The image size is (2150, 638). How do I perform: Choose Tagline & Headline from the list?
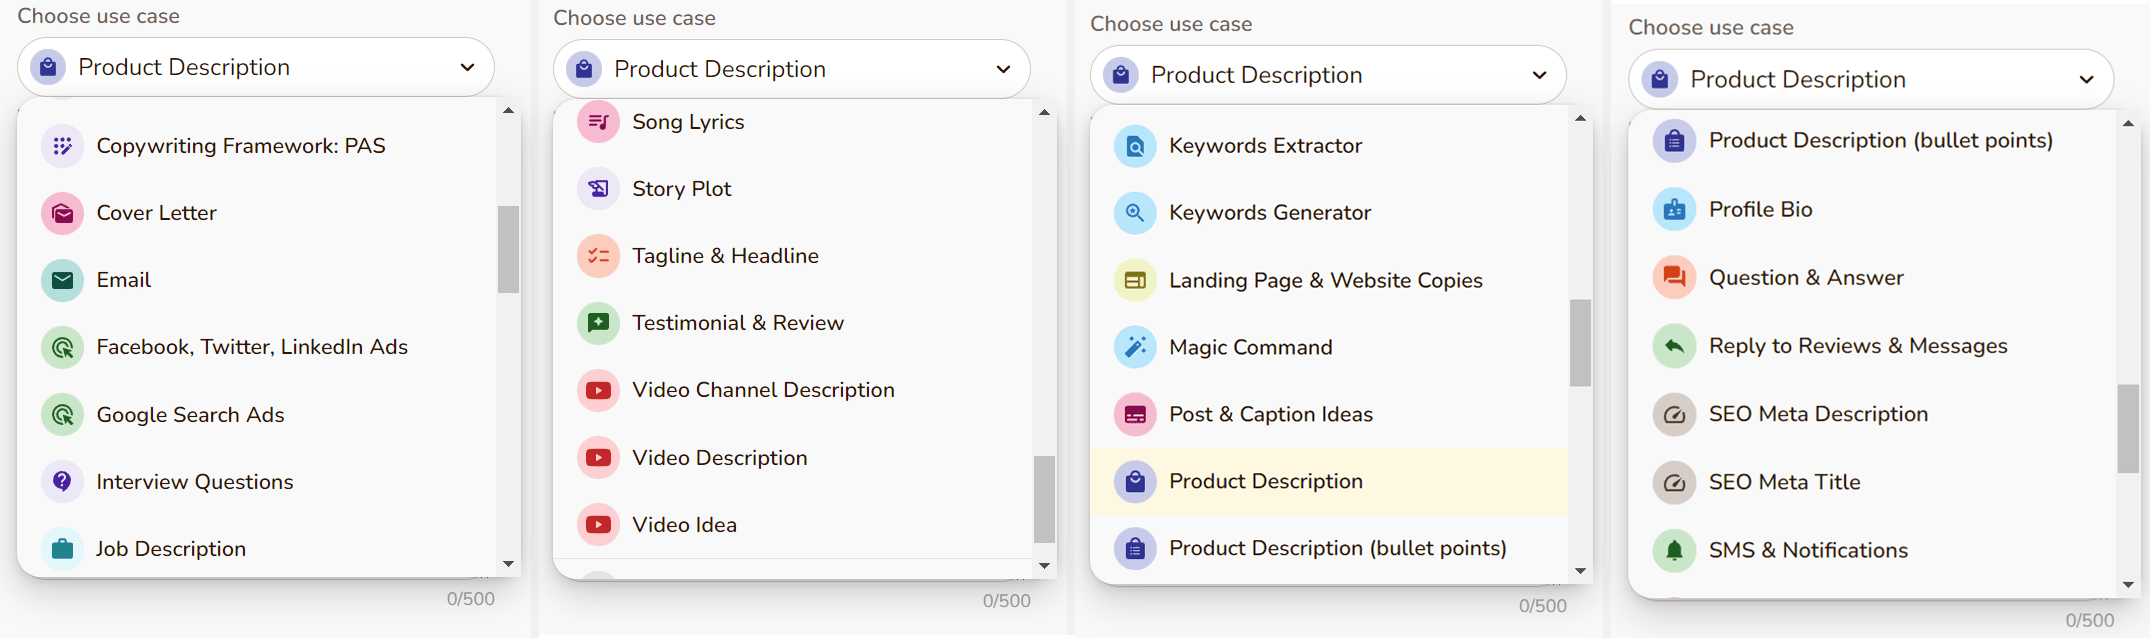click(725, 256)
